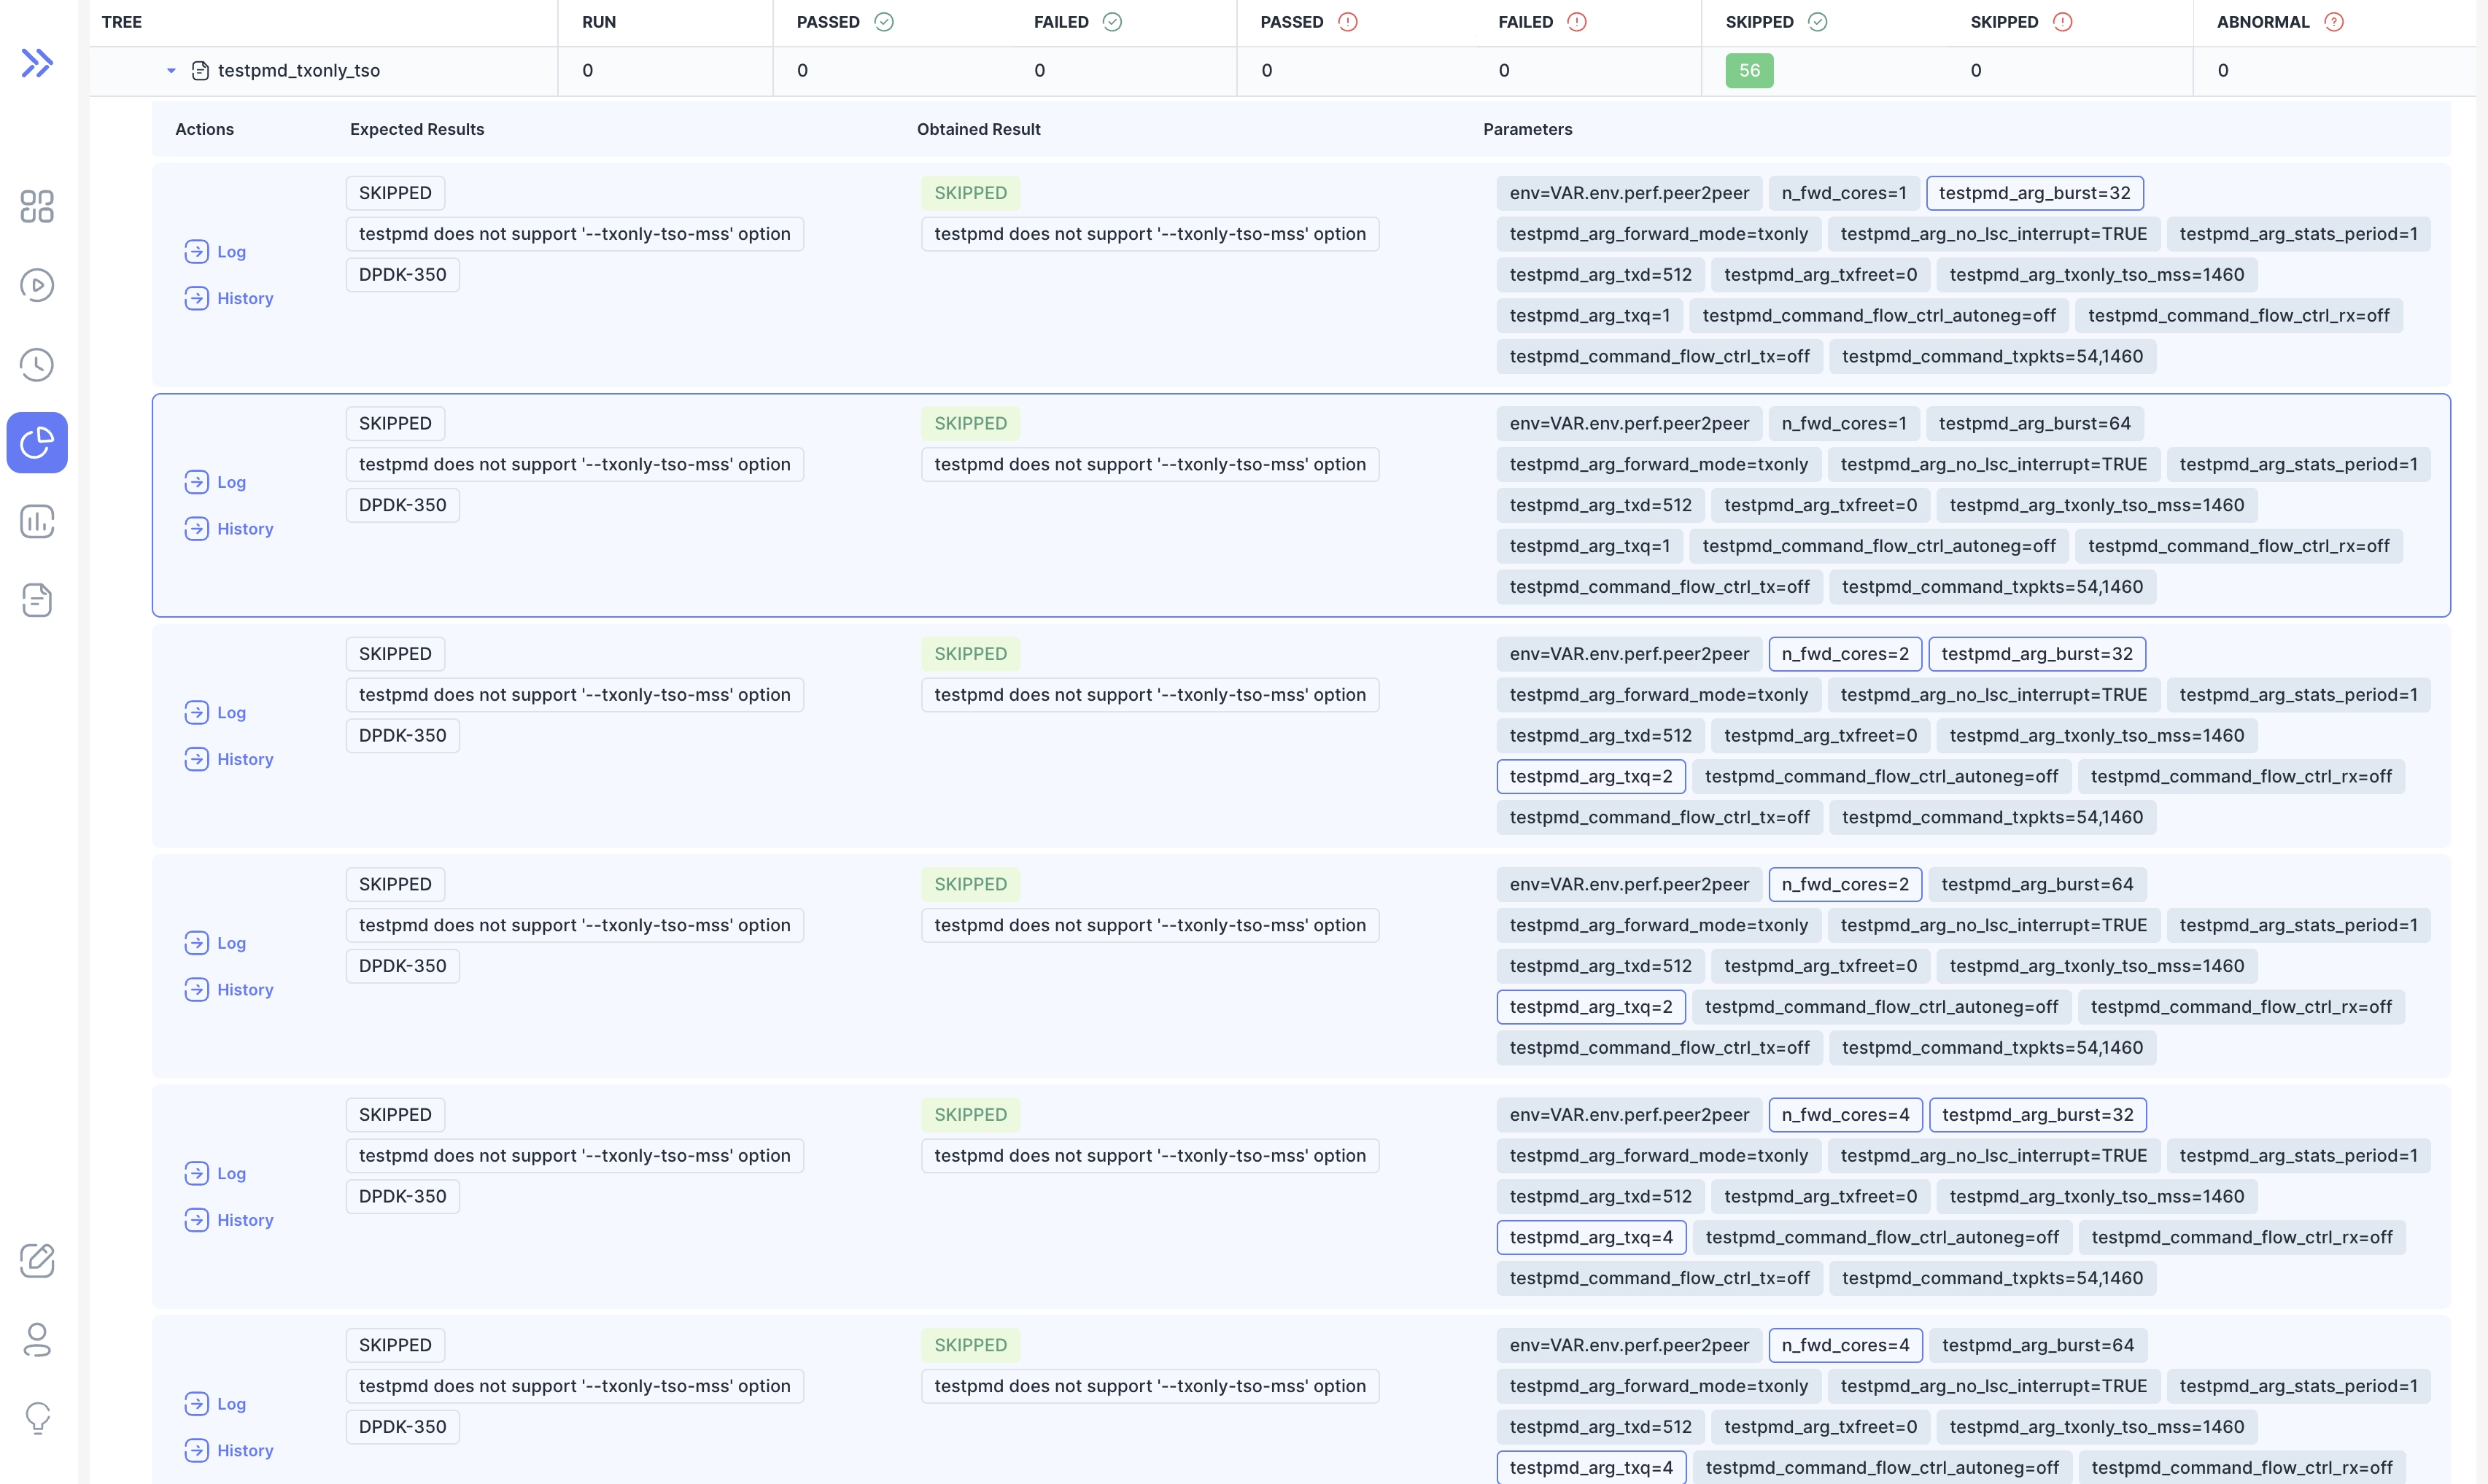Open the user profile sidebar icon
This screenshot has width=2488, height=1484.
pos(37,1339)
